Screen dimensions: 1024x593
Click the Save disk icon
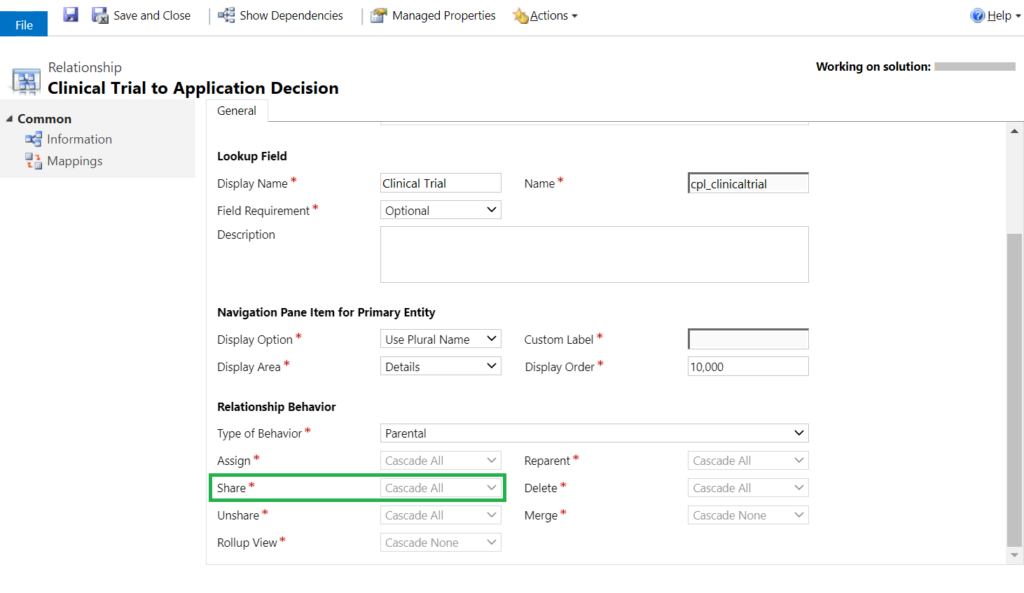[69, 14]
